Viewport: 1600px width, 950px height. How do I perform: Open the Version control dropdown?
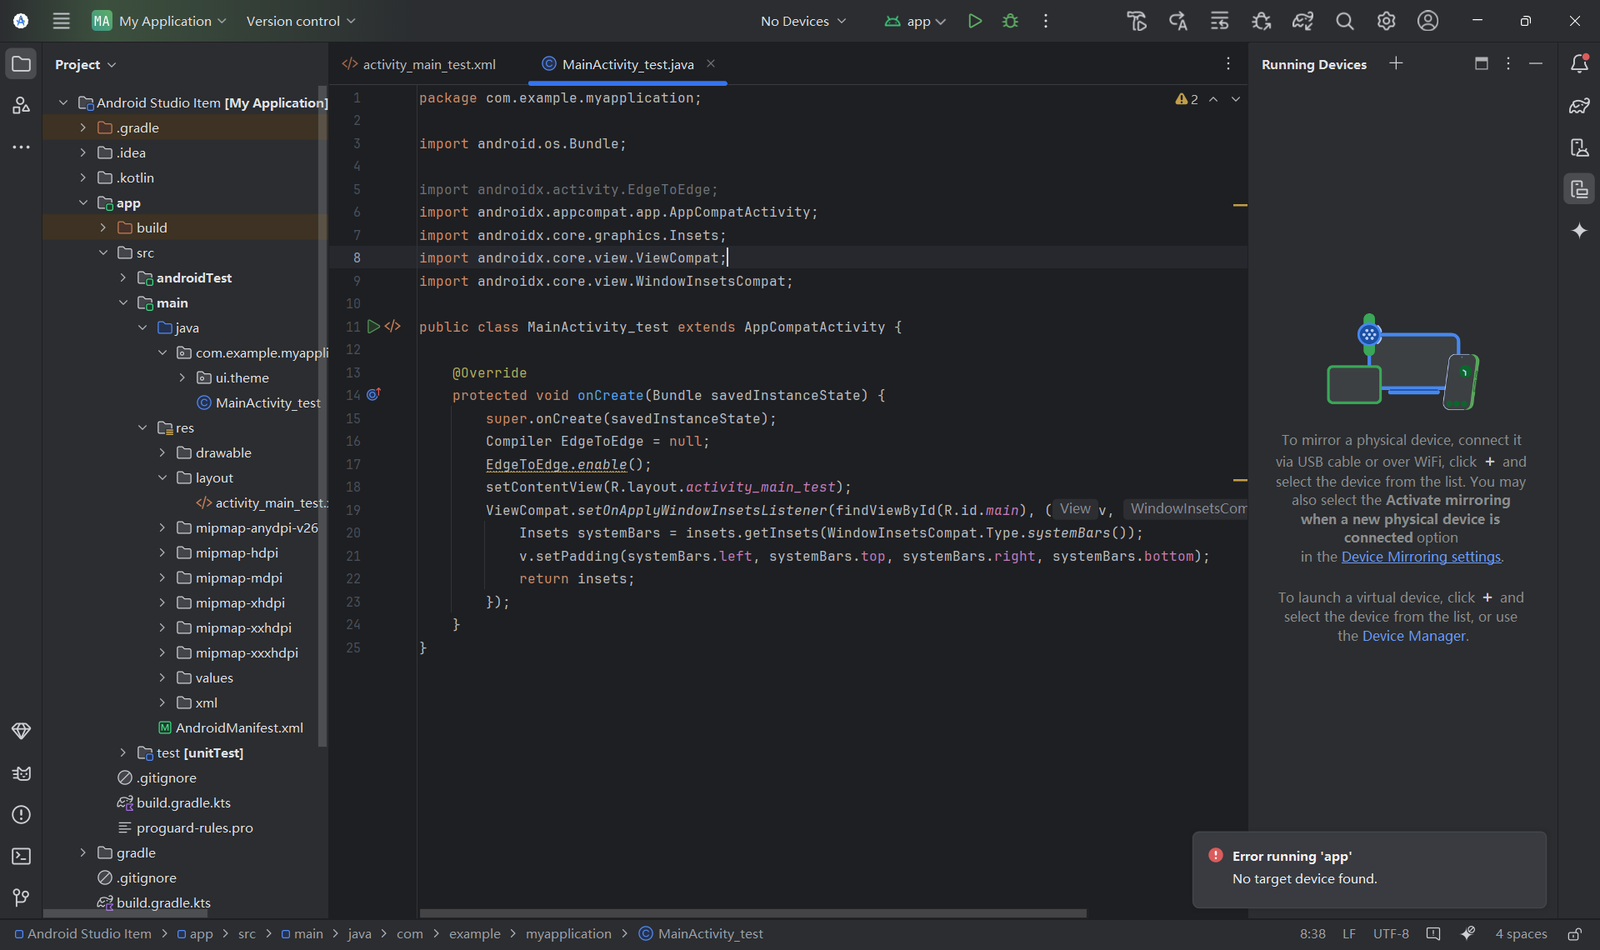pos(300,21)
